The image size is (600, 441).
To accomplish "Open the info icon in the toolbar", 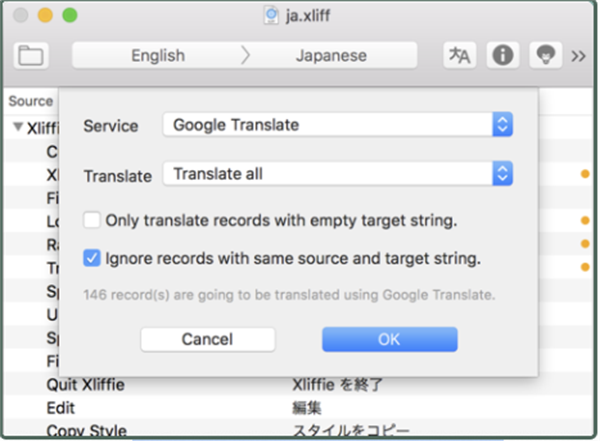I will pyautogui.click(x=502, y=56).
